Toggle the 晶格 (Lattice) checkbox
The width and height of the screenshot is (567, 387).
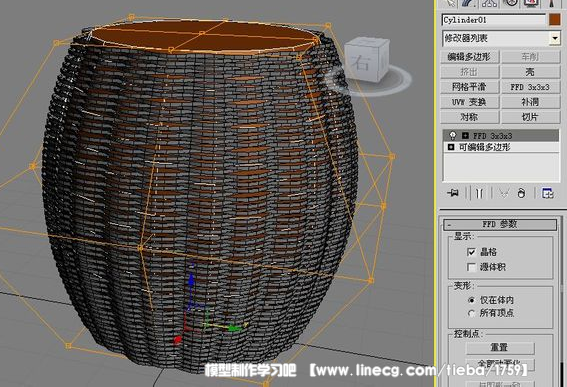[x=471, y=252]
